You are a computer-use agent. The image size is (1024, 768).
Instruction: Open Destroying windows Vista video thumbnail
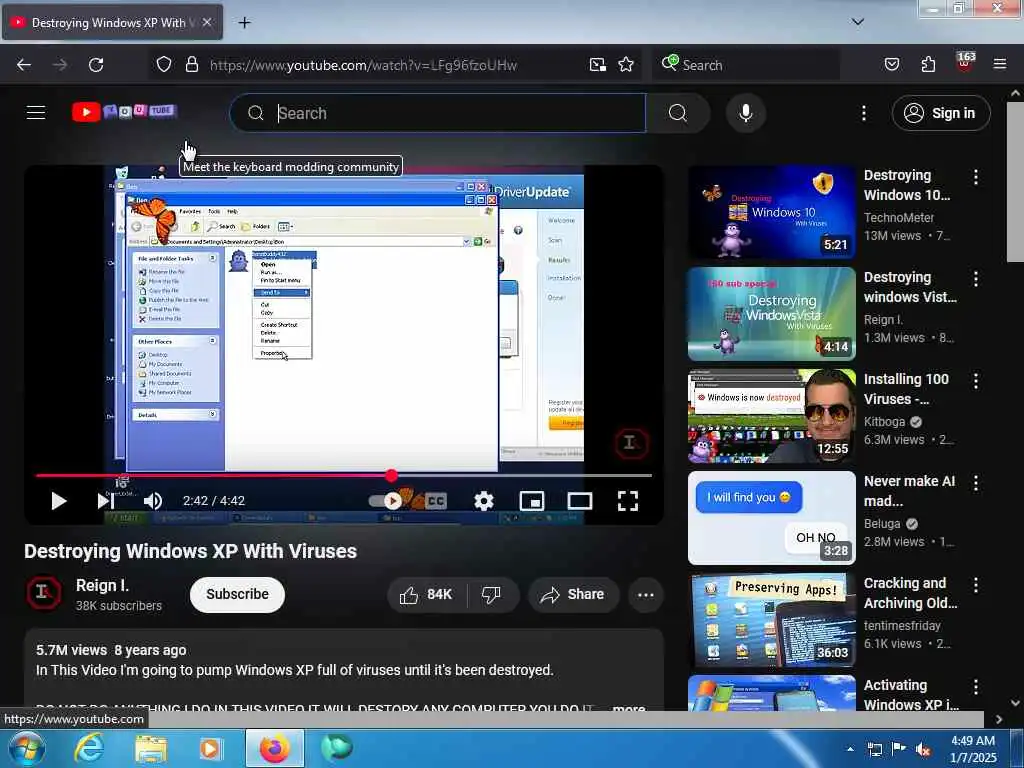[771, 313]
